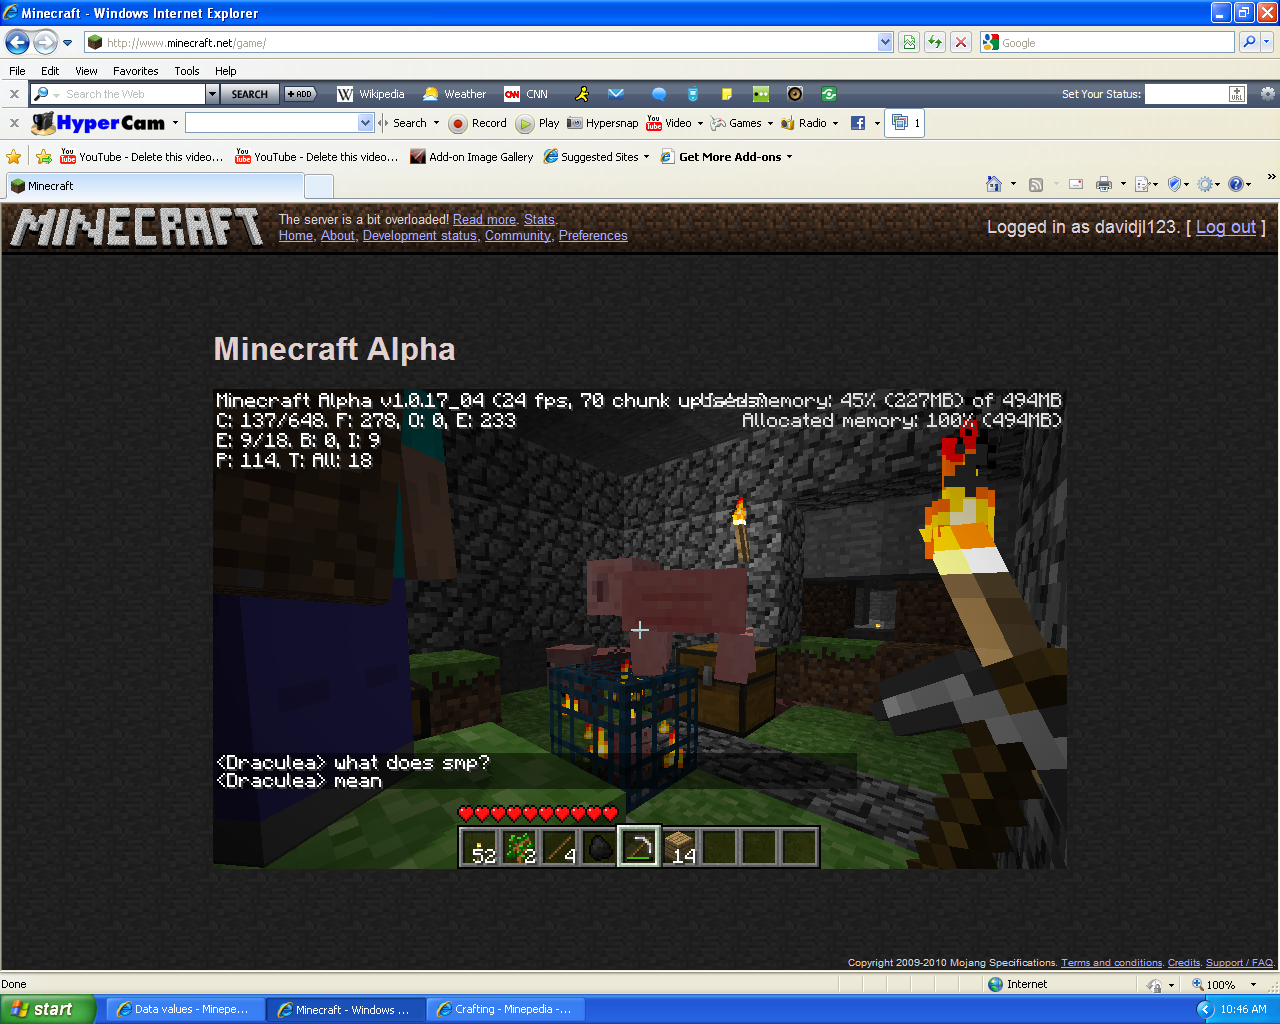The height and width of the screenshot is (1024, 1280).
Task: Click the Print icon in command bar
Action: 1104,184
